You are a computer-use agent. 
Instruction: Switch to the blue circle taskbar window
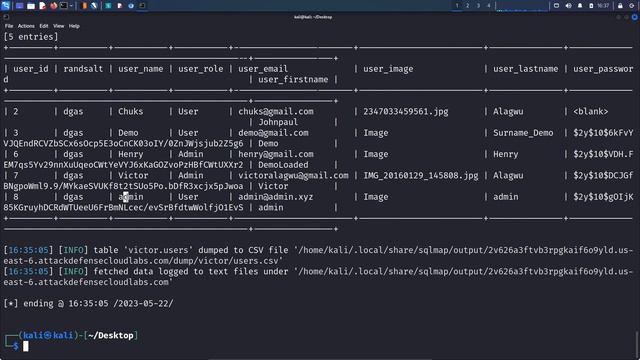[x=131, y=6]
